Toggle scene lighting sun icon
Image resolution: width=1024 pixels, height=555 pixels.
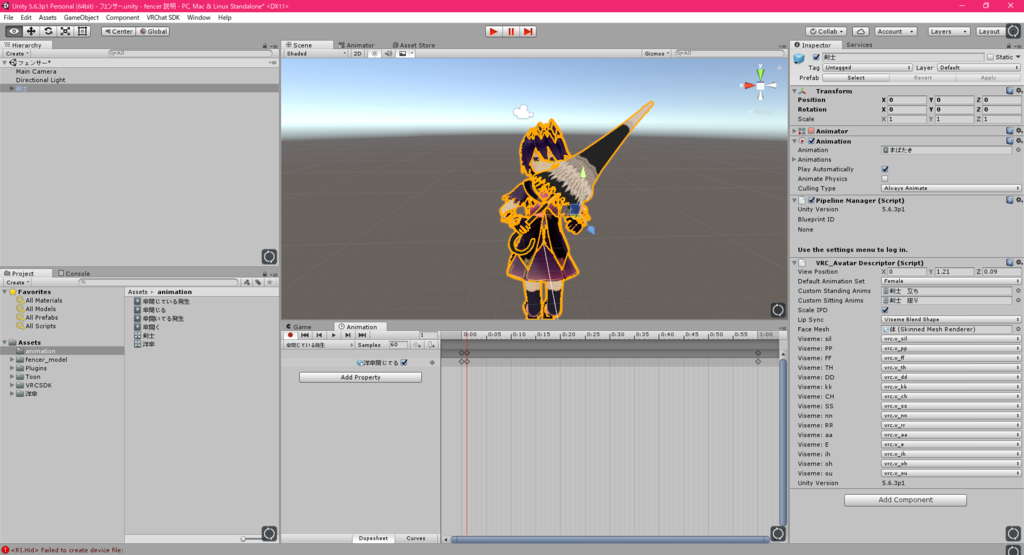pos(374,54)
